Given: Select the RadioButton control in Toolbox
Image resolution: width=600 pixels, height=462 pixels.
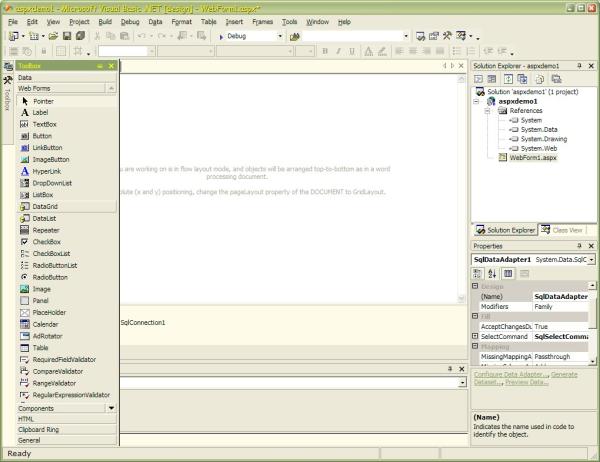Looking at the screenshot, I should (x=67, y=277).
